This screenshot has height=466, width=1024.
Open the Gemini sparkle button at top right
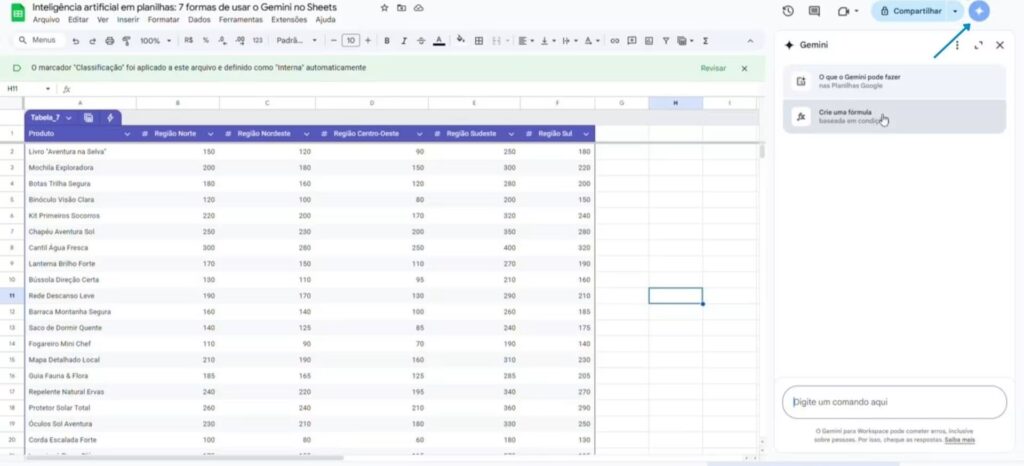979,11
